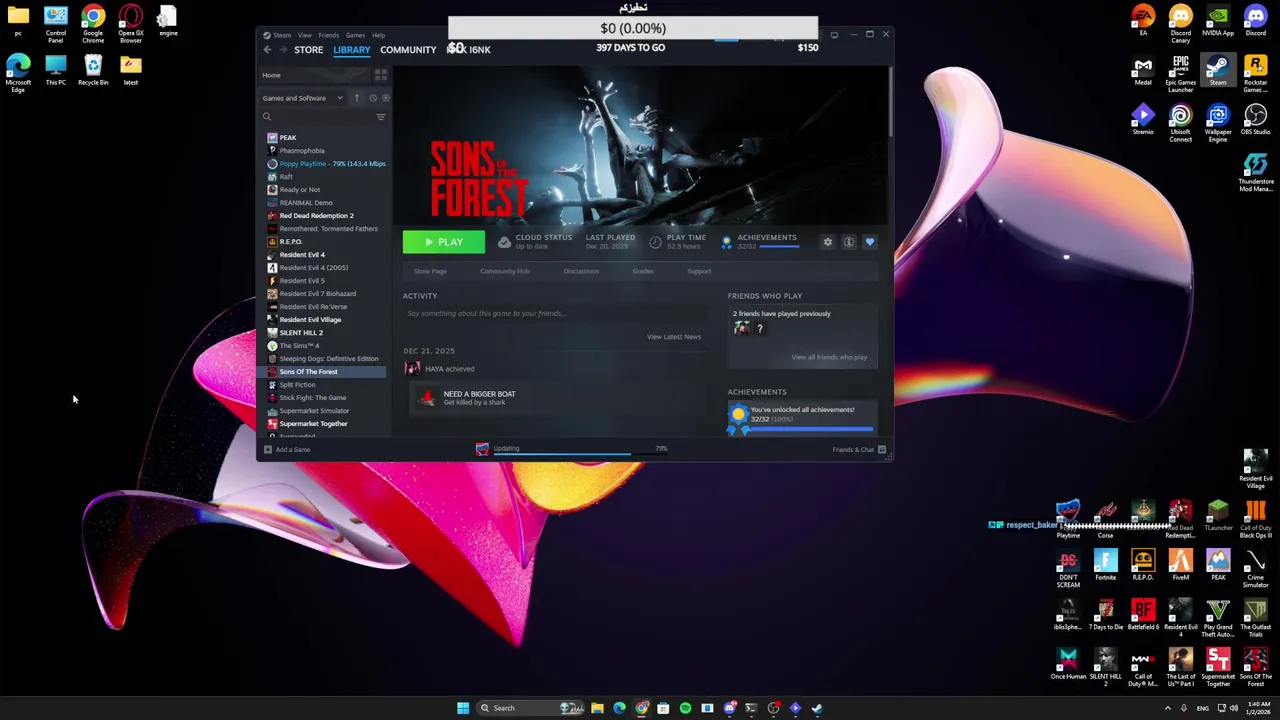Open Battlefield 6 desktop shortcut

1143,615
